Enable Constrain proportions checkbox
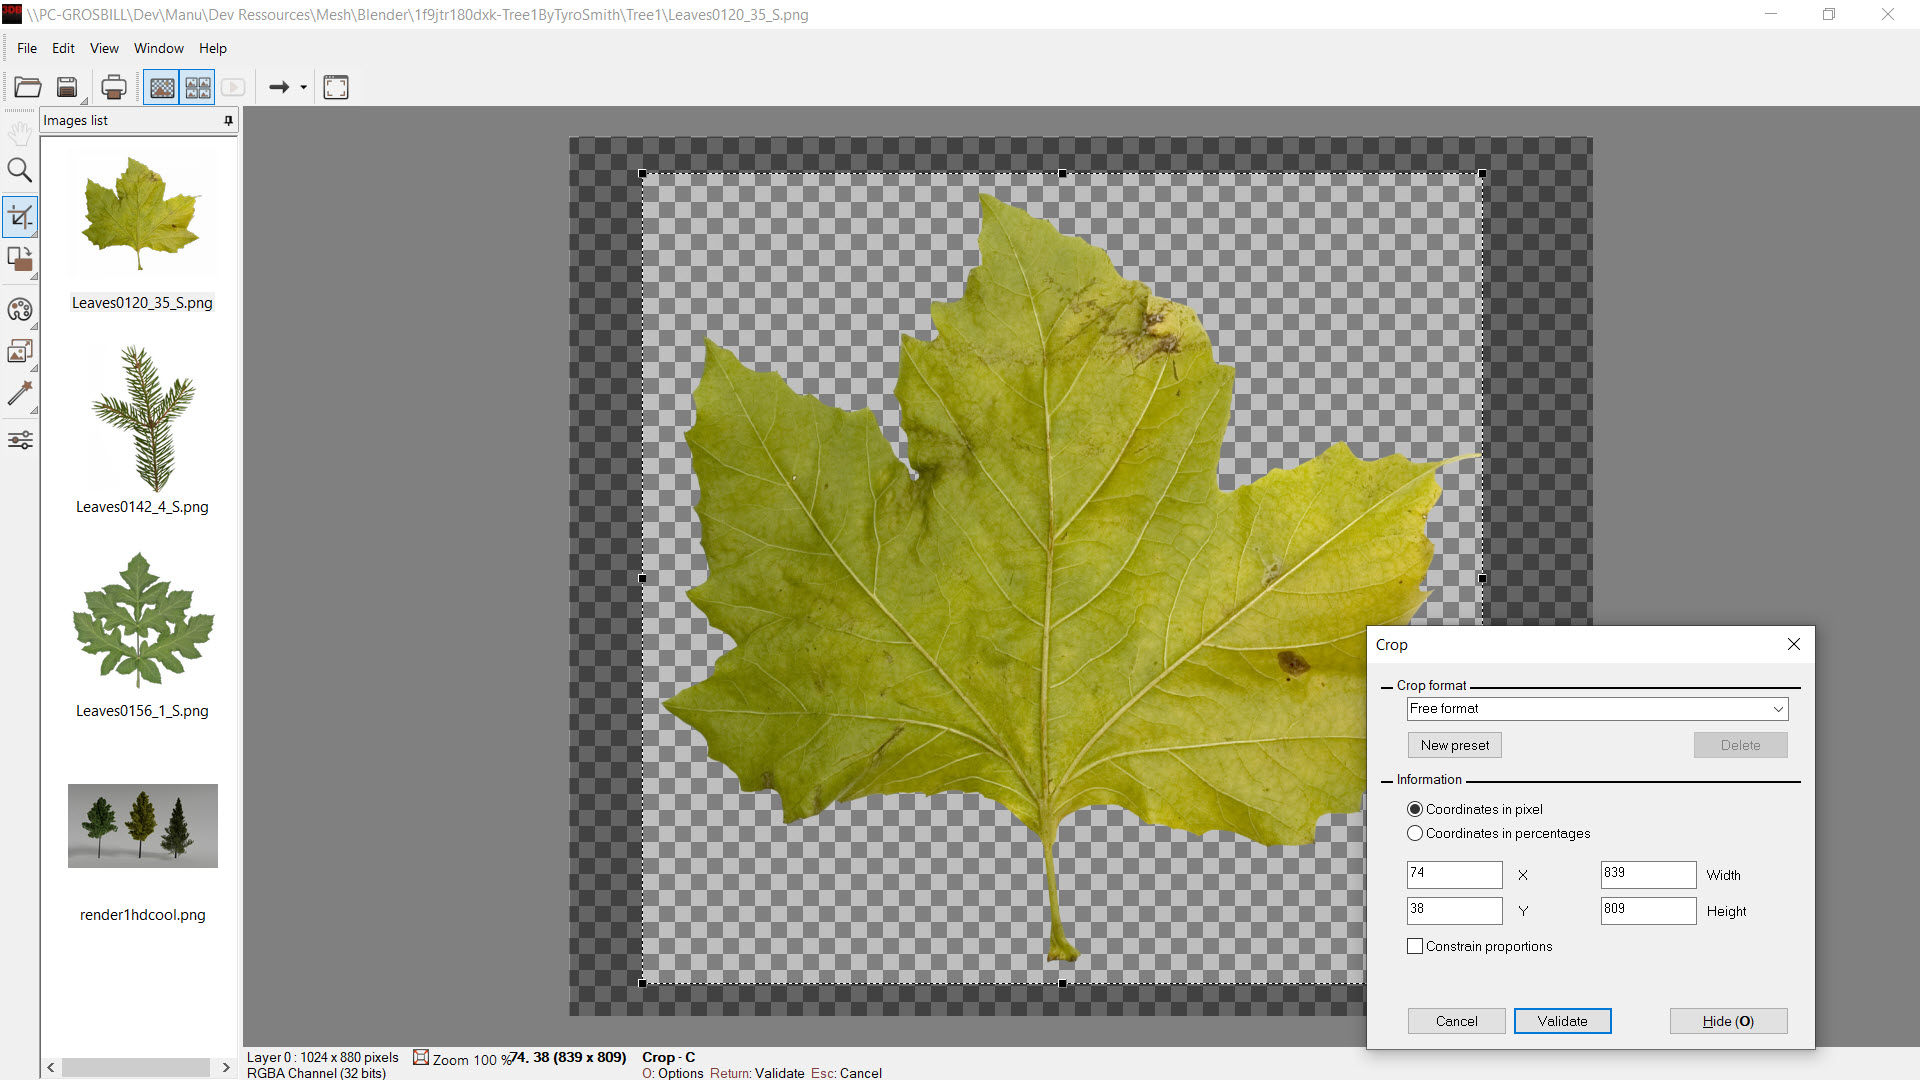The width and height of the screenshot is (1920, 1080). click(1415, 946)
